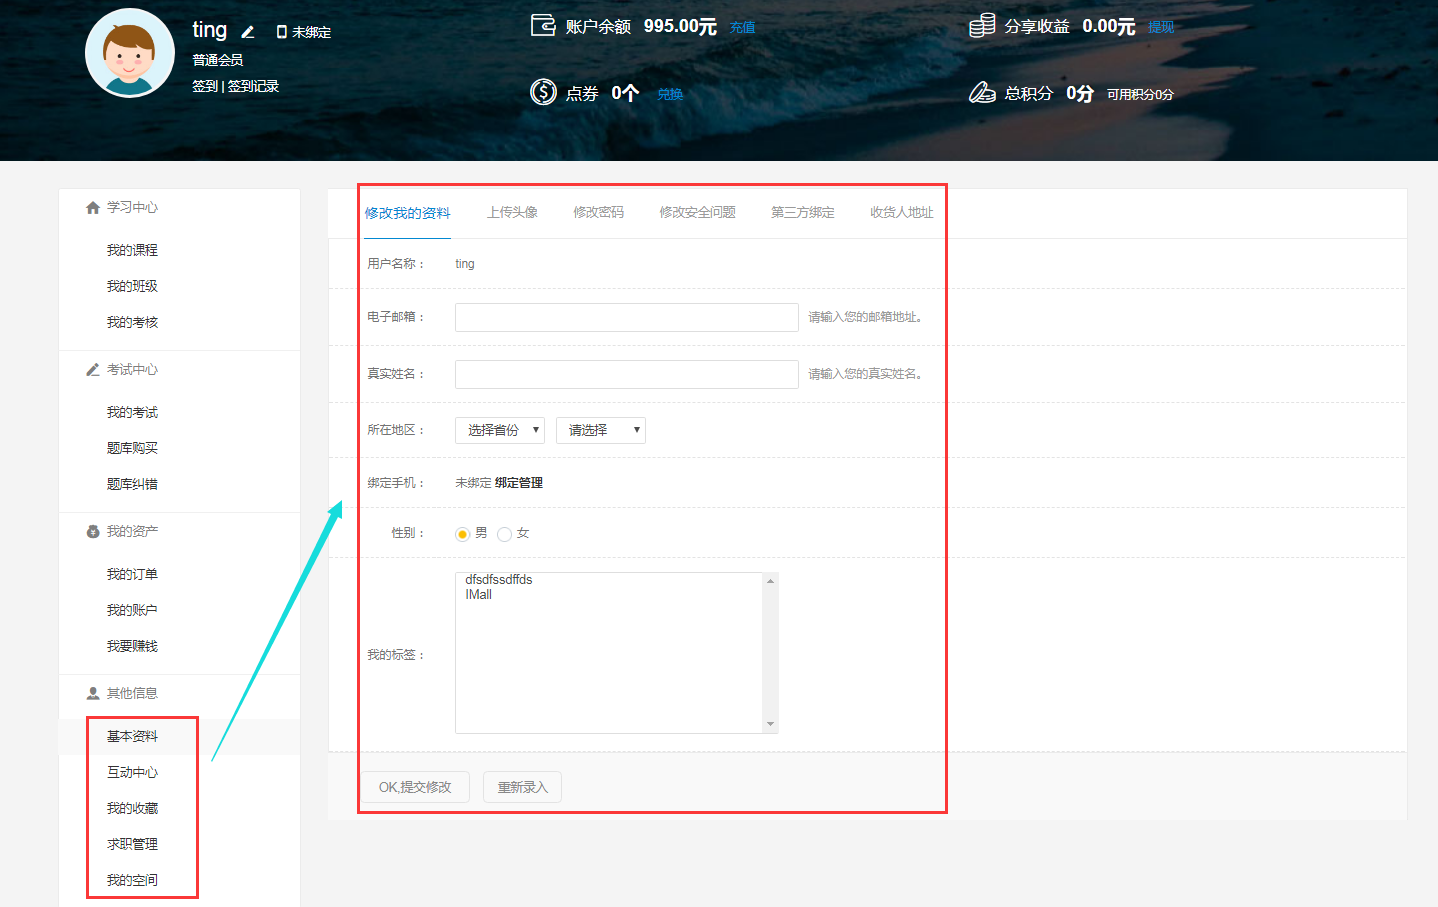Viewport: 1438px width, 907px height.
Task: Select the 男 gender radio button
Action: tap(462, 534)
